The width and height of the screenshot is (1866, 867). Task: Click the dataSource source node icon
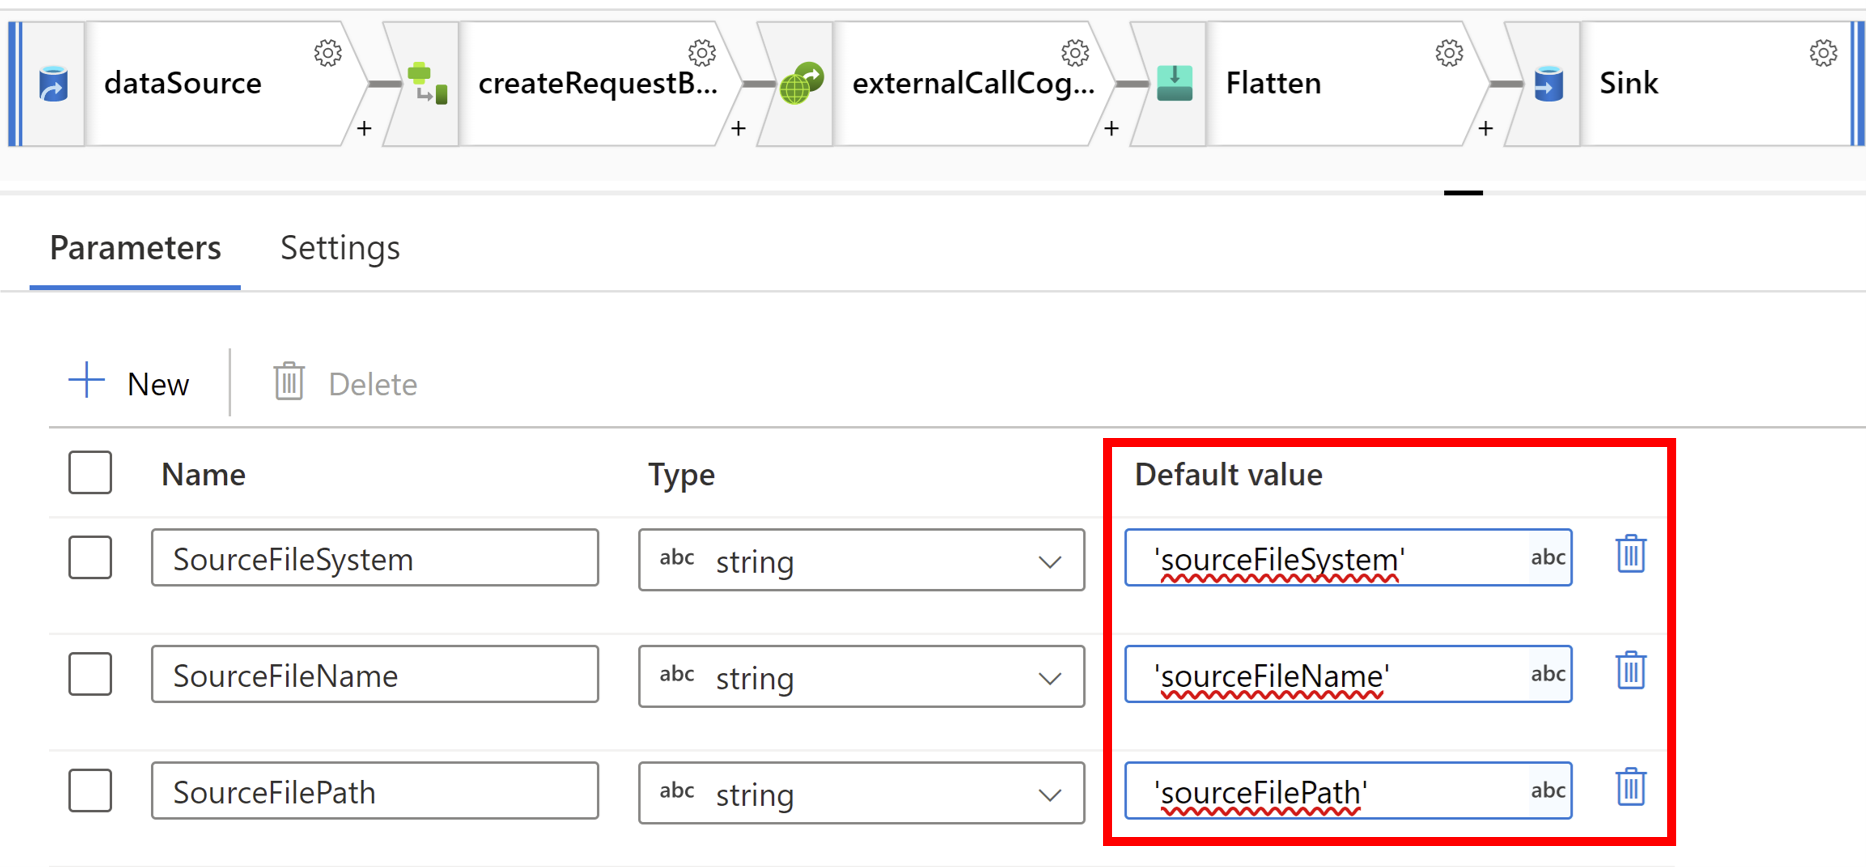(53, 84)
